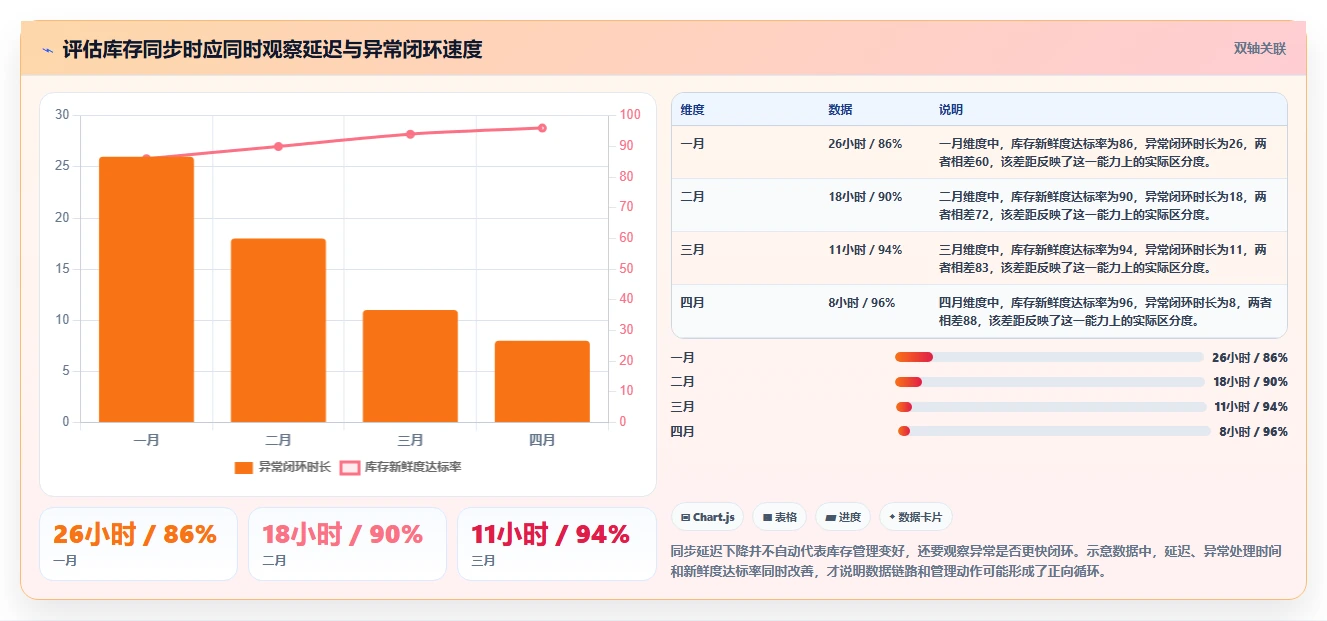Click the lightning icon beside the card title

pos(47,49)
